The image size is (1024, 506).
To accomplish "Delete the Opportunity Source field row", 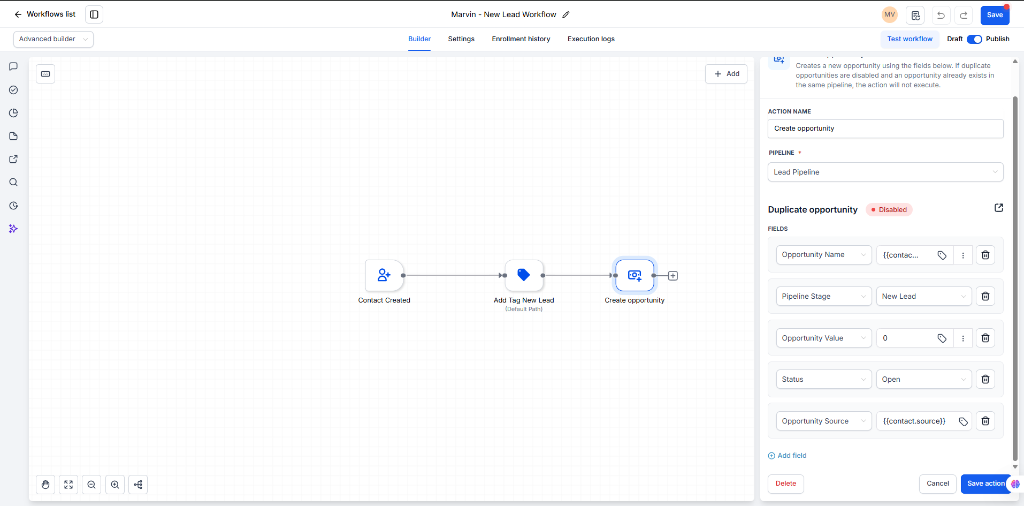I will tap(985, 421).
